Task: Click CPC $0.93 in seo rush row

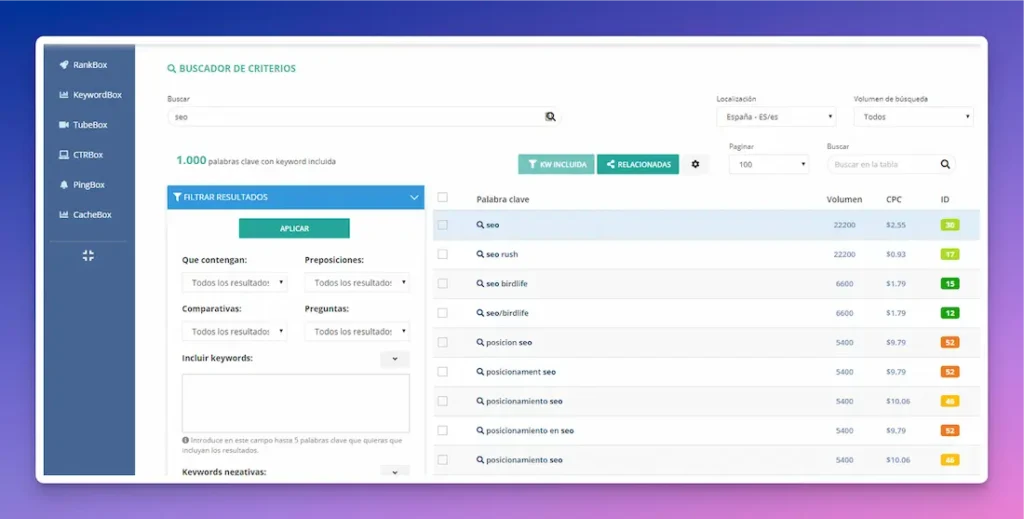Action: (x=895, y=254)
